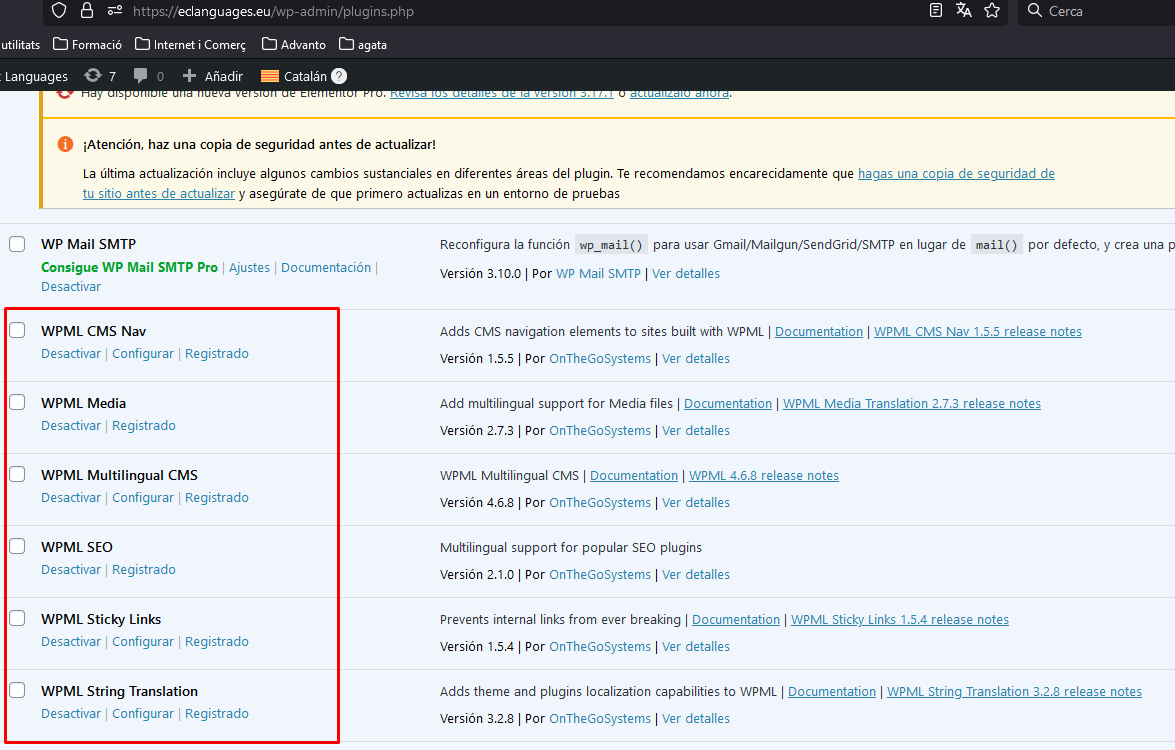
Task: Open Documentation link for WPML Media
Action: [x=728, y=403]
